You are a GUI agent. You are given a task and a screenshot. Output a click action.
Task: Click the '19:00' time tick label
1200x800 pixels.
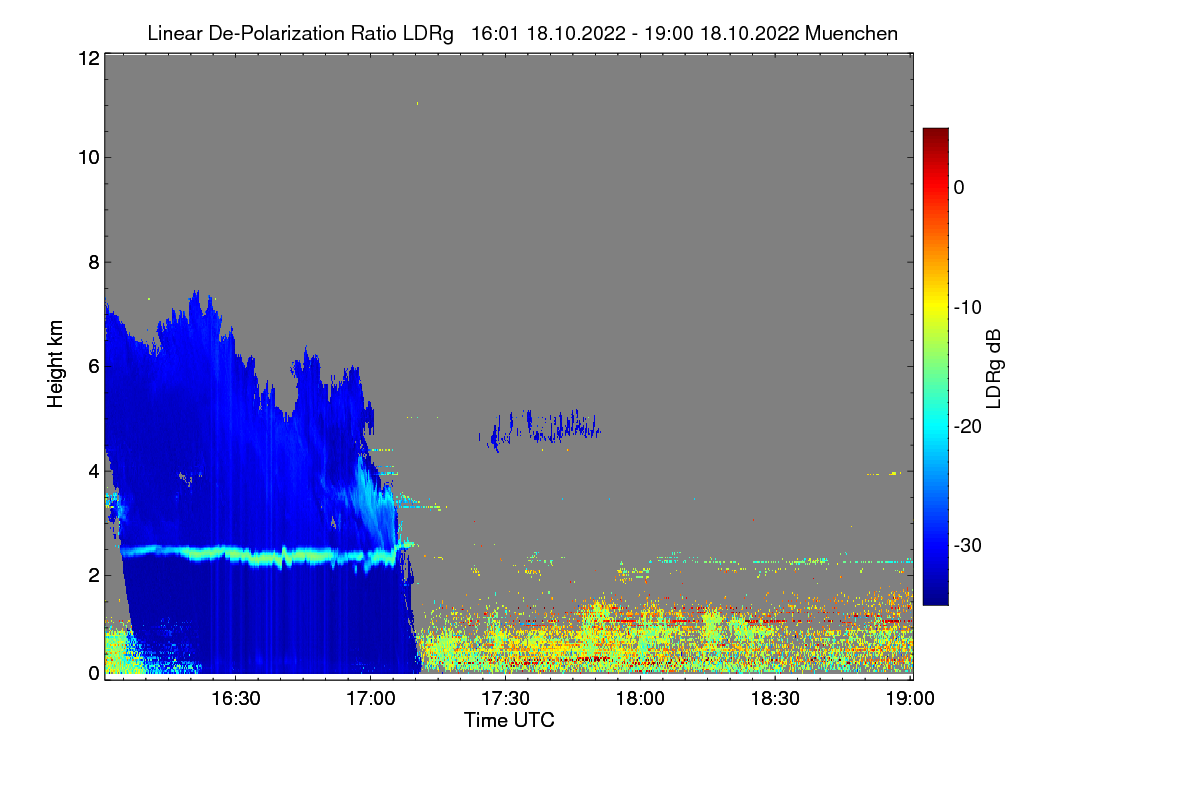point(908,698)
